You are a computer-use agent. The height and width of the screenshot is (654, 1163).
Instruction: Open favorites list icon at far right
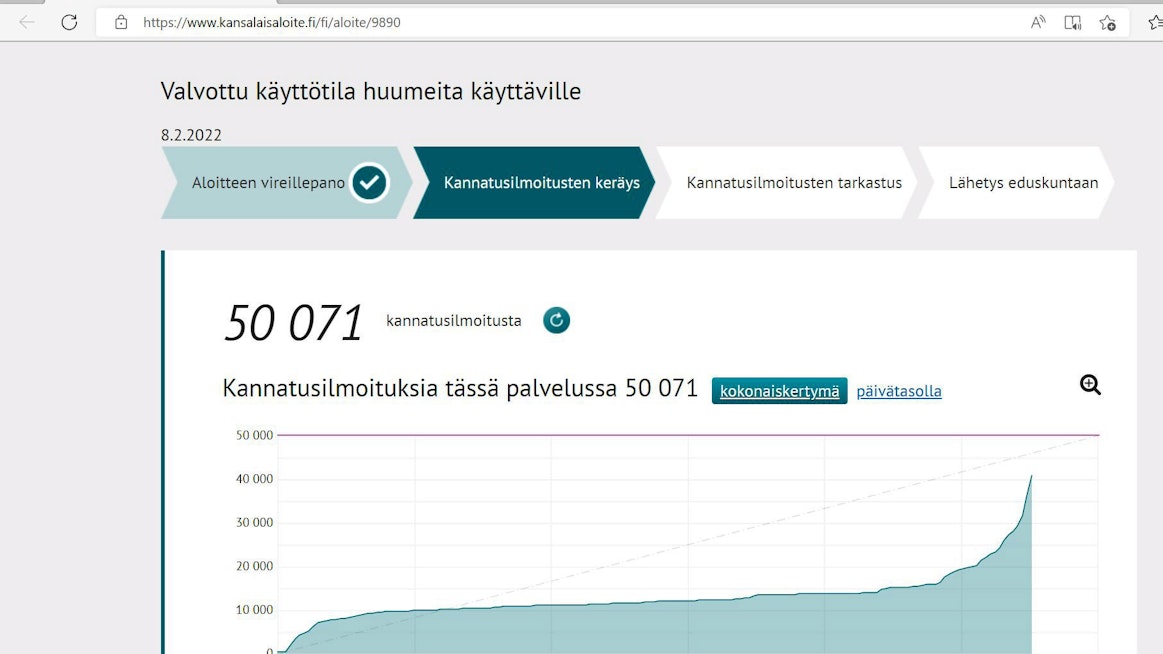(x=1155, y=23)
